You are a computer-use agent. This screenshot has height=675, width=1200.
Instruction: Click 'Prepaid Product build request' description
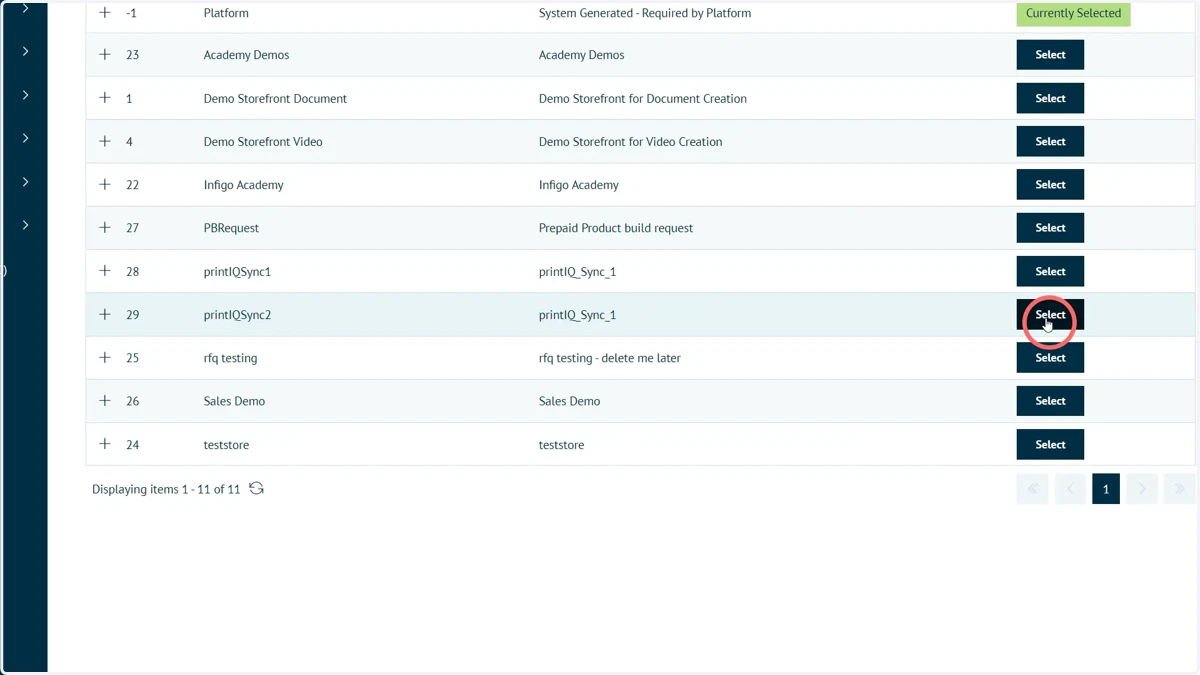tap(616, 227)
